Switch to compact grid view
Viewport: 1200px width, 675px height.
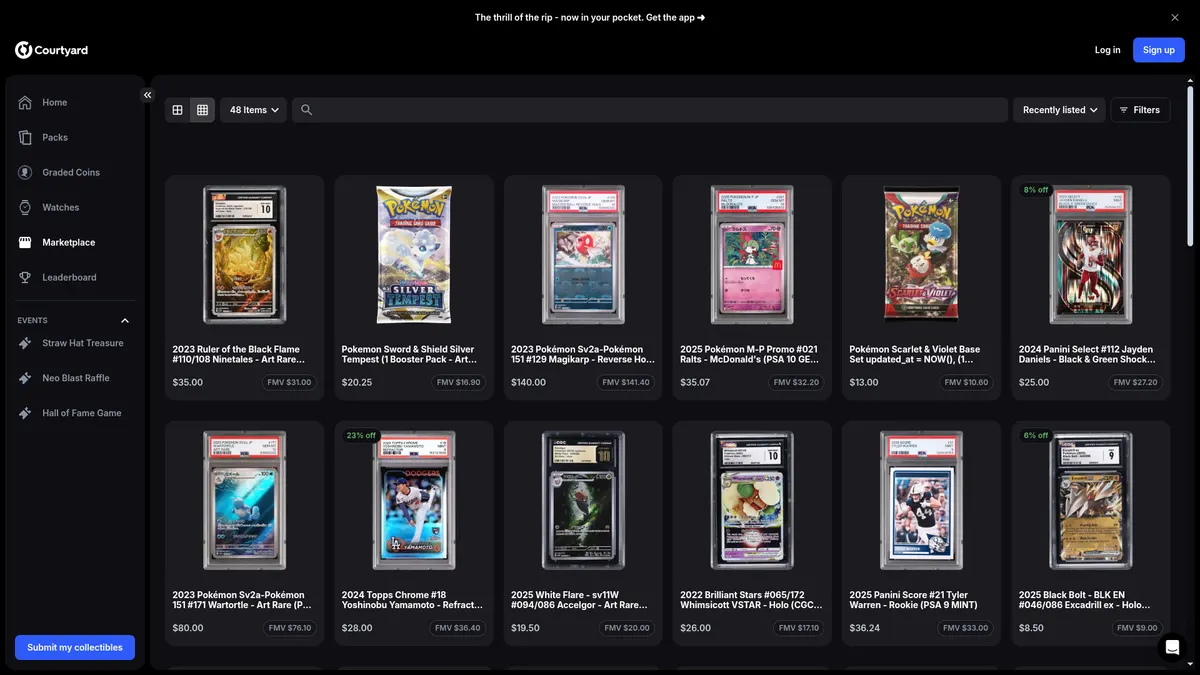pos(202,110)
